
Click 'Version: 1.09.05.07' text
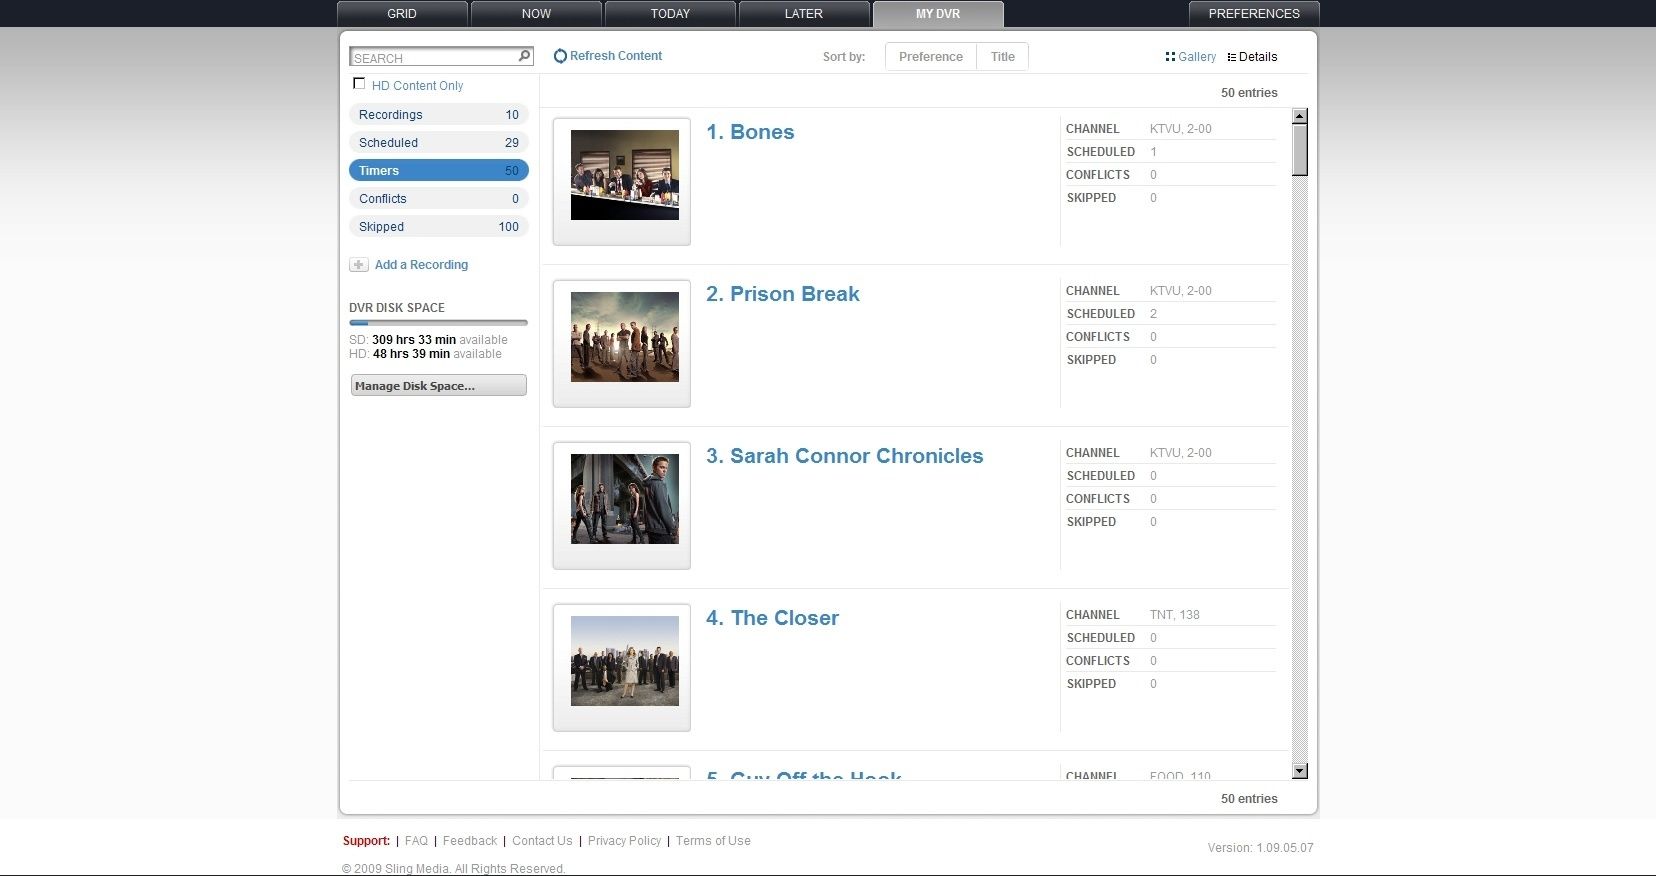tap(1260, 848)
